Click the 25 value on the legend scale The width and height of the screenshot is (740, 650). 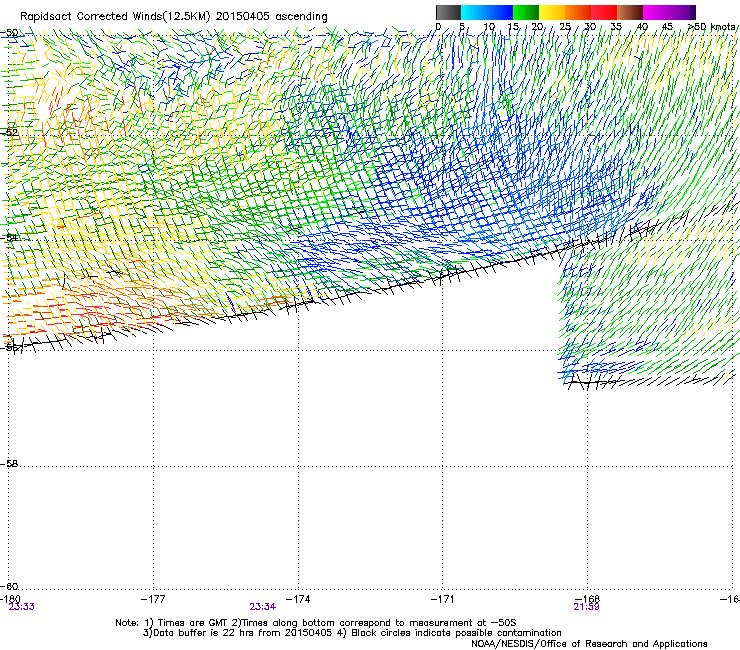click(565, 27)
